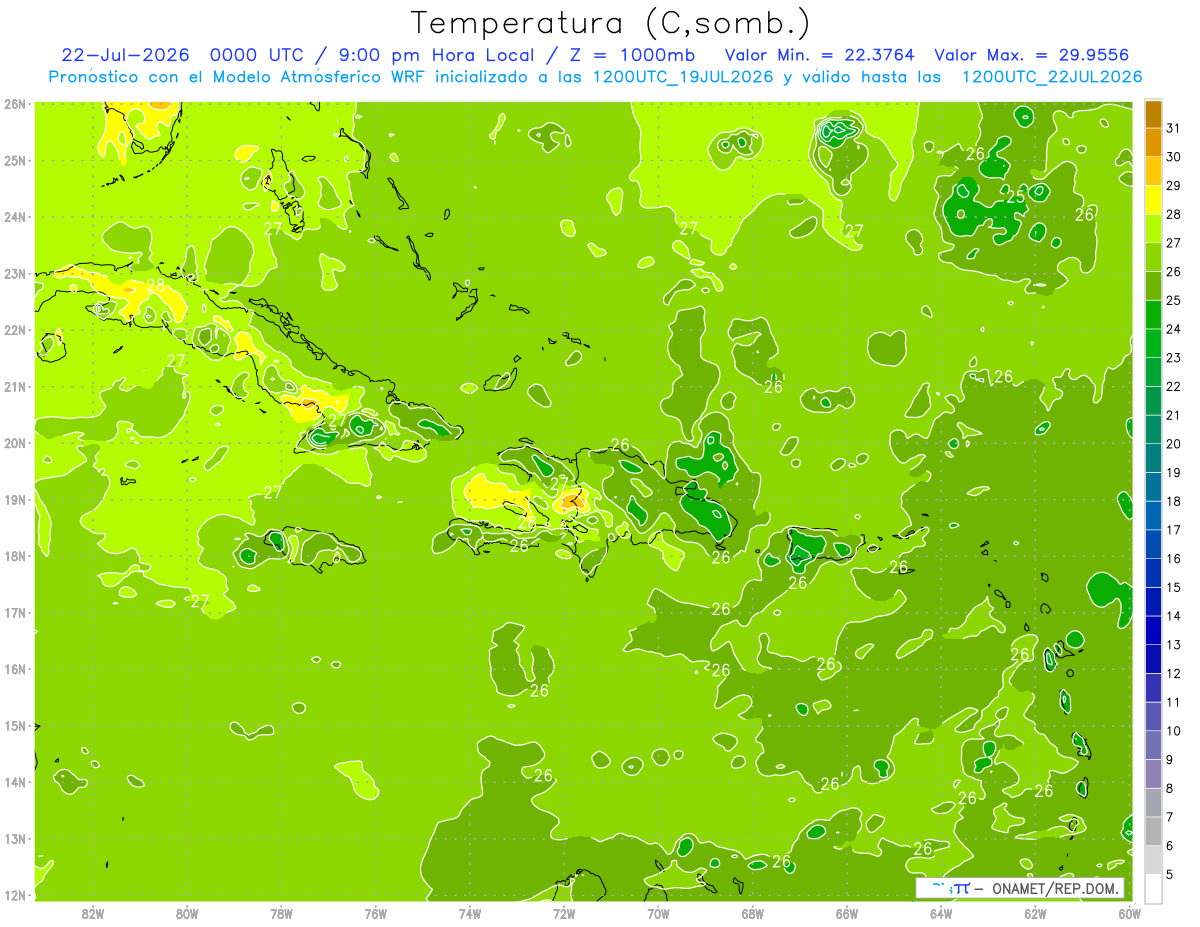Click the '21N' latitude axis label
The image size is (1200, 927).
[15, 386]
